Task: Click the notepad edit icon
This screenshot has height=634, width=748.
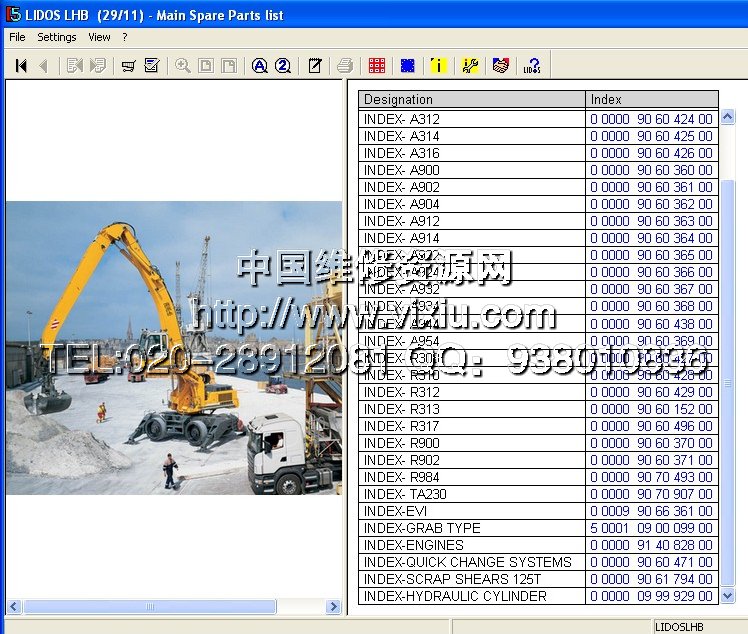Action: [315, 66]
